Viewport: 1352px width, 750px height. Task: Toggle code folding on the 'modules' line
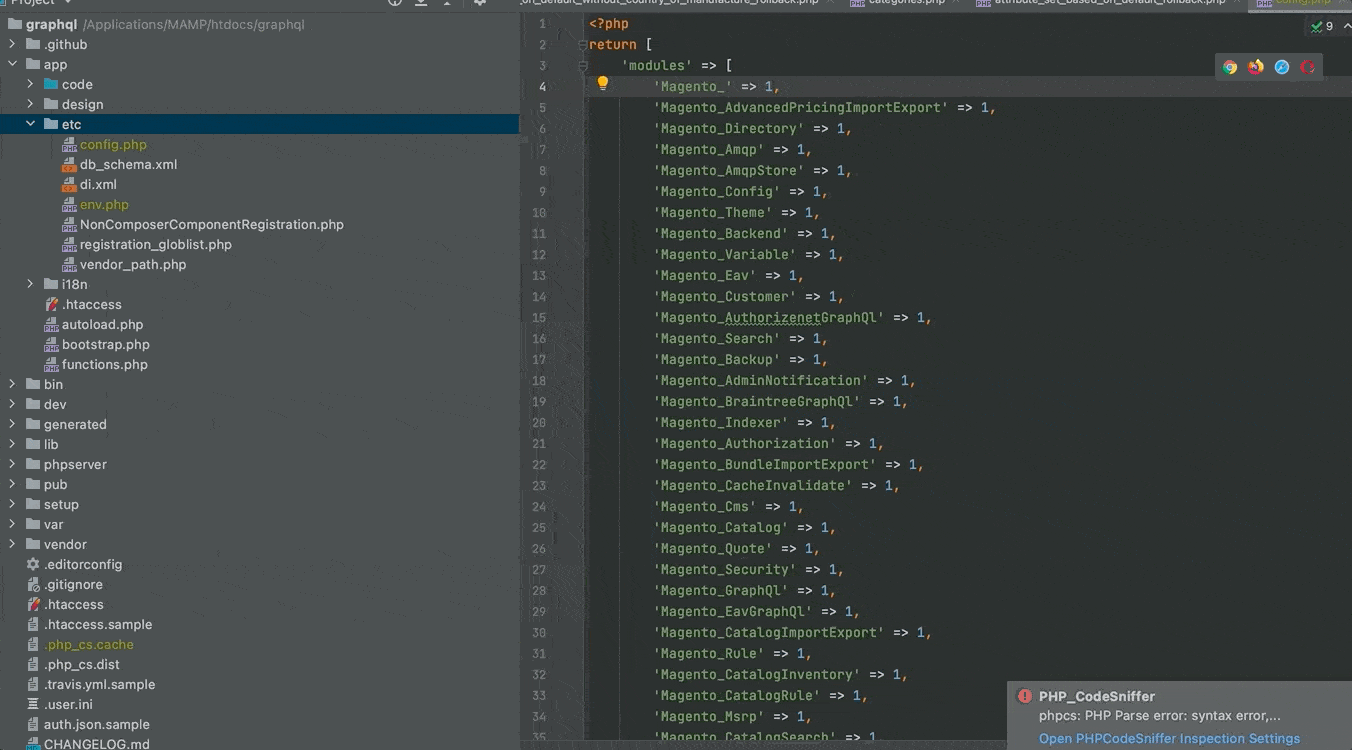coord(581,66)
